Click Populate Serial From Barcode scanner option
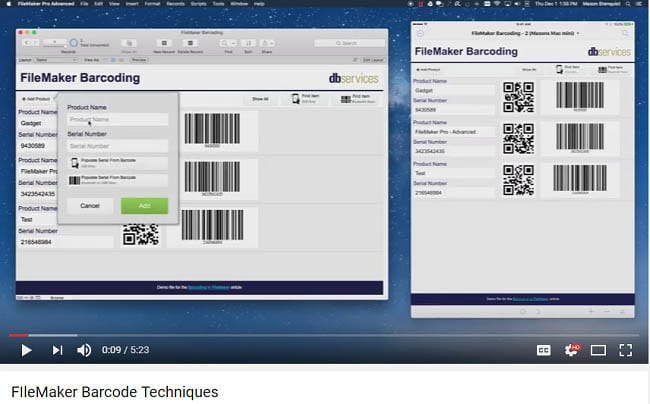Viewport: 650px width, 404px height. click(x=118, y=180)
